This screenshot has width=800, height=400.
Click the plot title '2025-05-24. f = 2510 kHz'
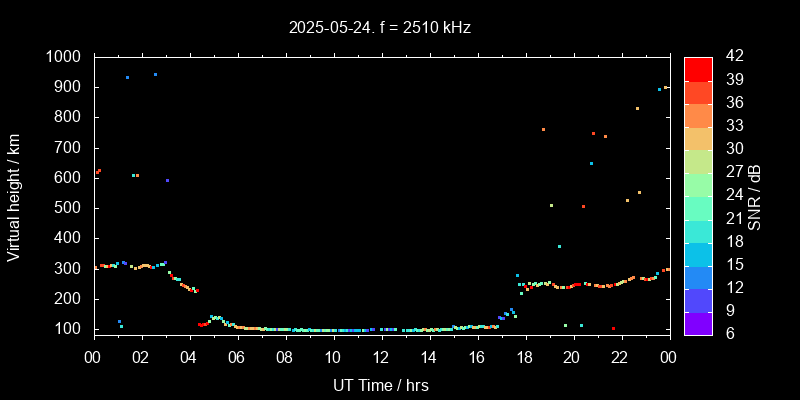(x=380, y=28)
